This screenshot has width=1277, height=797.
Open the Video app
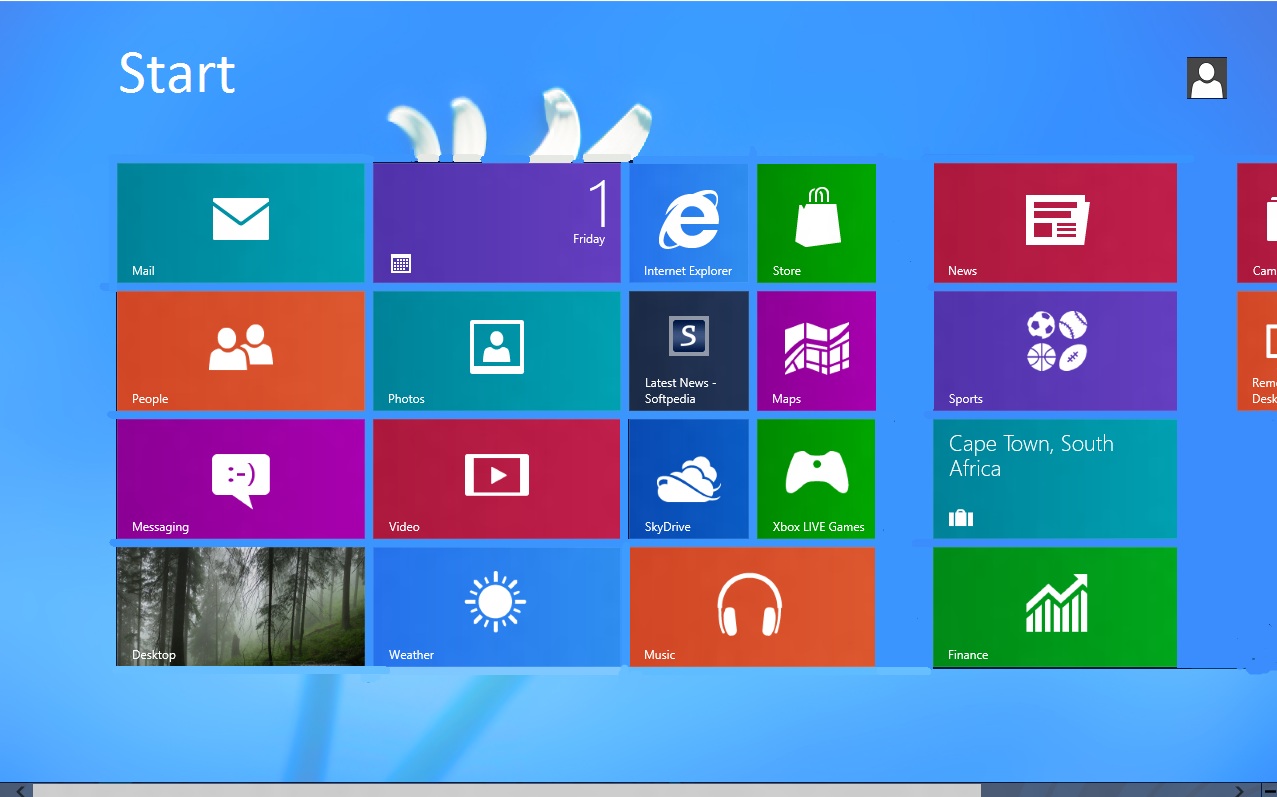496,478
